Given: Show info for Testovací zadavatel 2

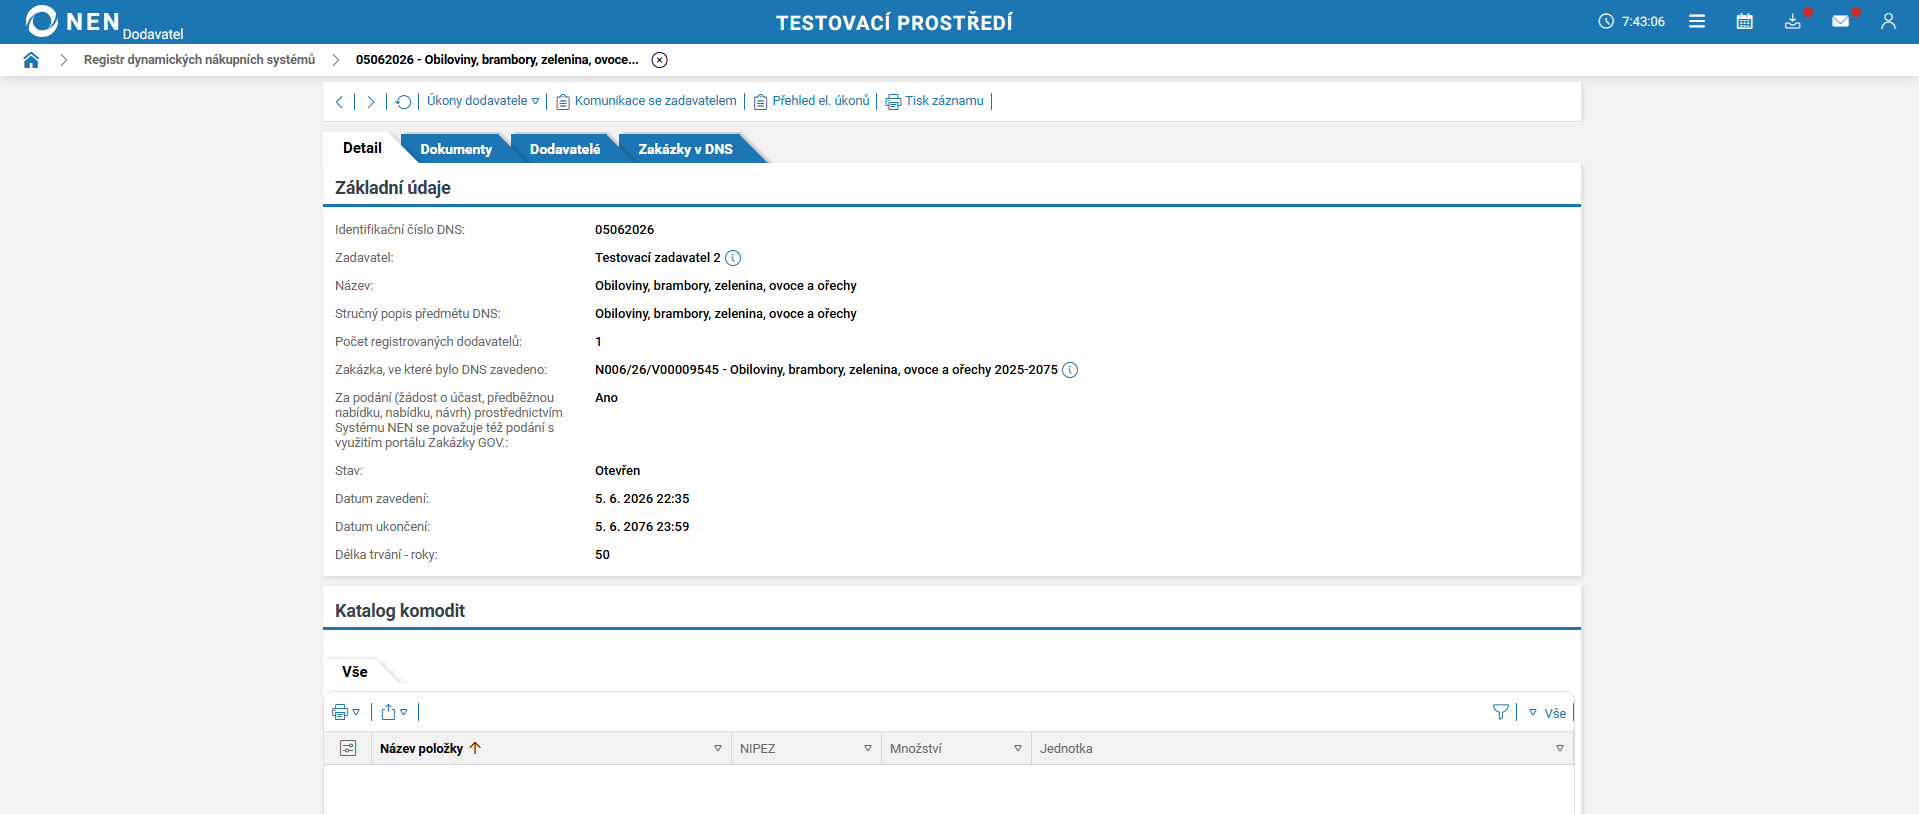Looking at the screenshot, I should point(733,258).
